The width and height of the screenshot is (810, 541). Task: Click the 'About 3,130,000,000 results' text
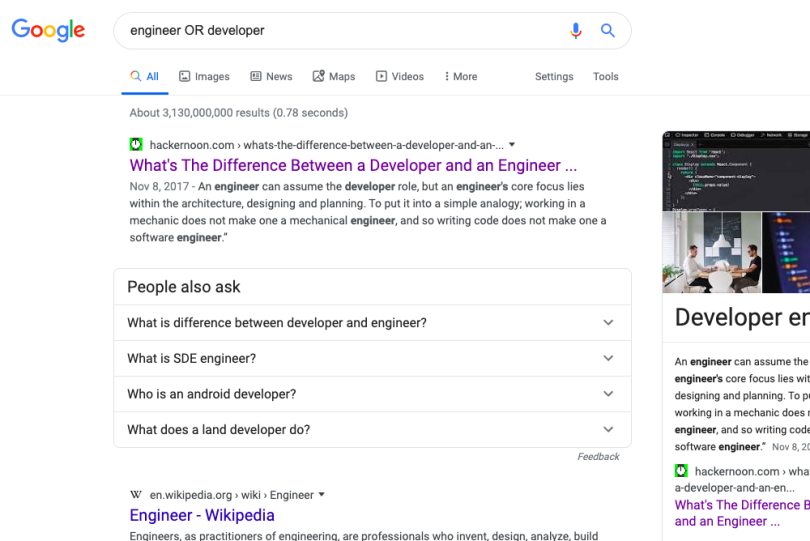(x=239, y=113)
